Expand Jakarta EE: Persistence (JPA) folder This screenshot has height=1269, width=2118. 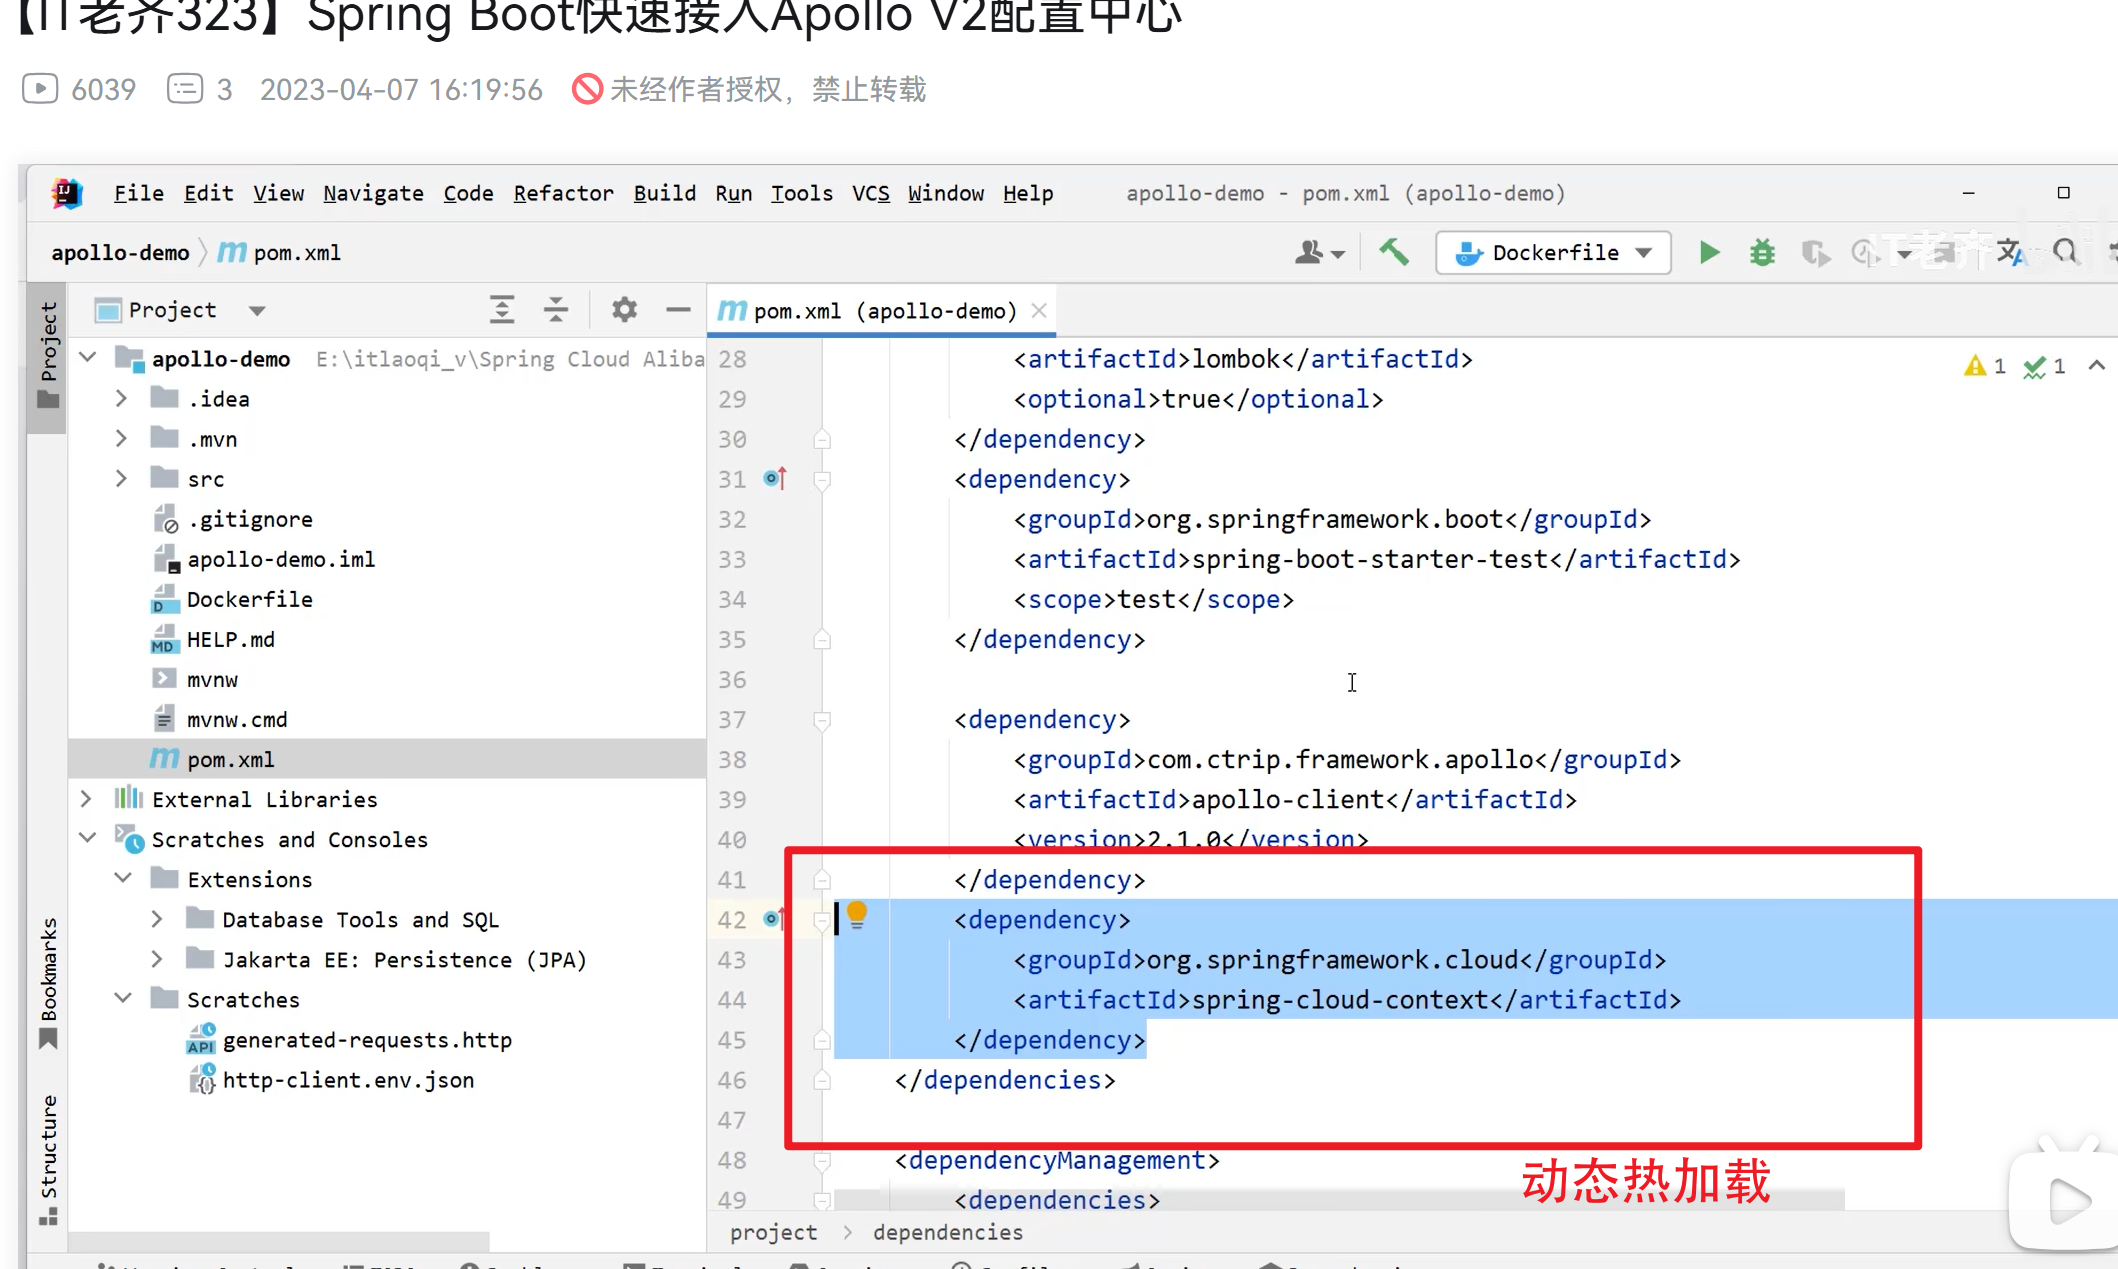(x=157, y=958)
